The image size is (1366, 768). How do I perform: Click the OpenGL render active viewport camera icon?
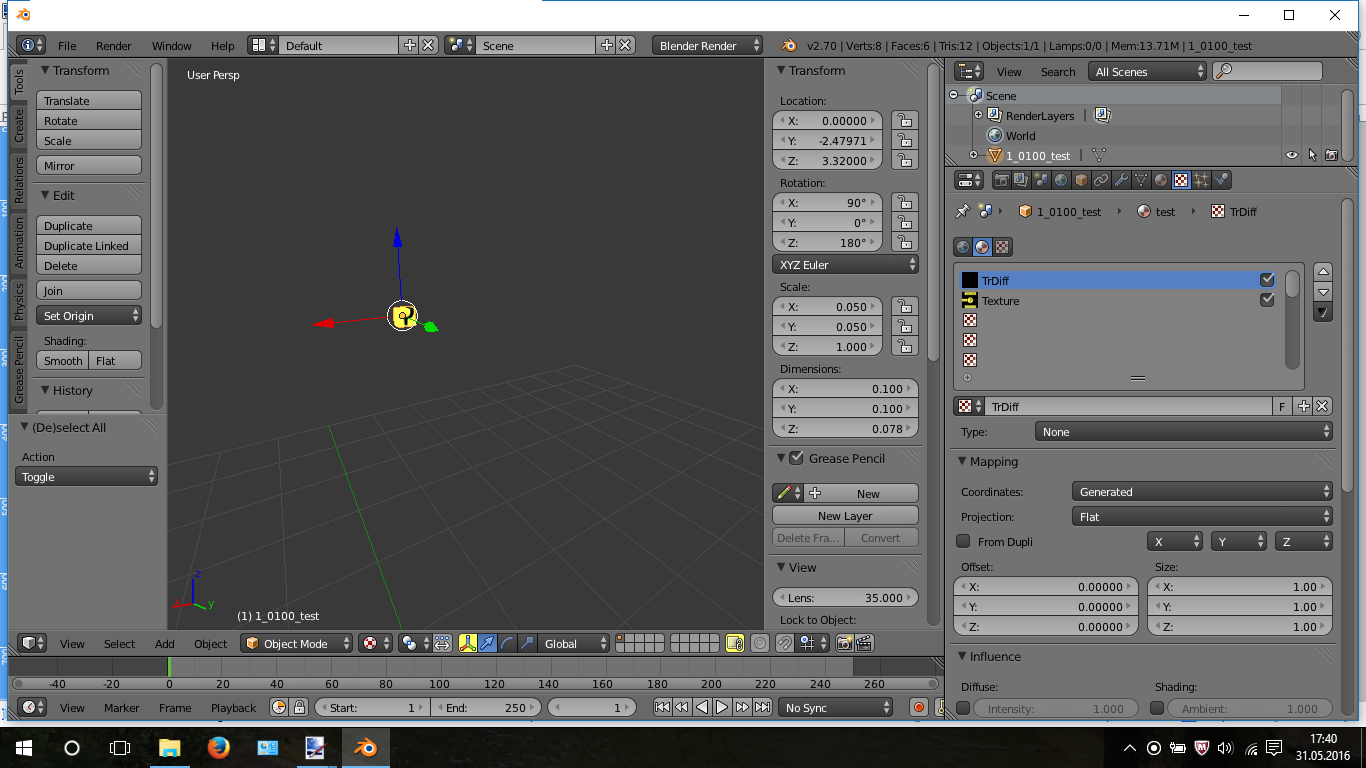click(x=845, y=644)
